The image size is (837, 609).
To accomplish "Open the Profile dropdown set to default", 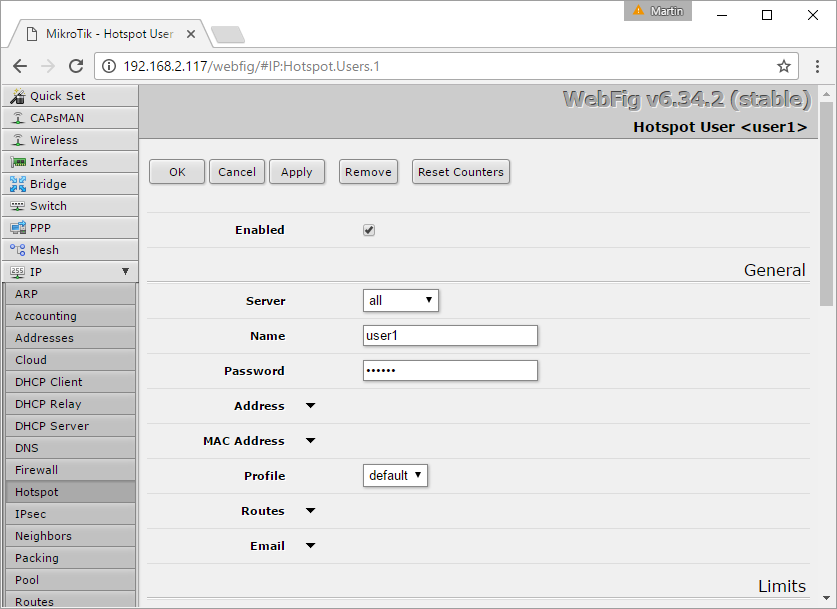I will click(395, 475).
